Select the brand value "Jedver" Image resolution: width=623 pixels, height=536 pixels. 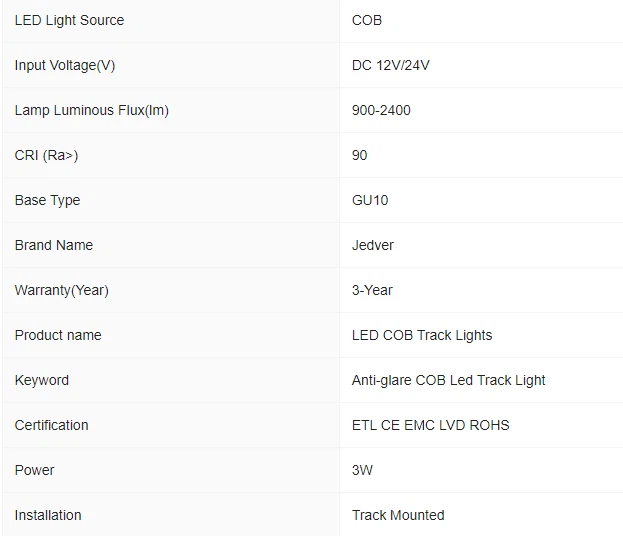(x=373, y=245)
